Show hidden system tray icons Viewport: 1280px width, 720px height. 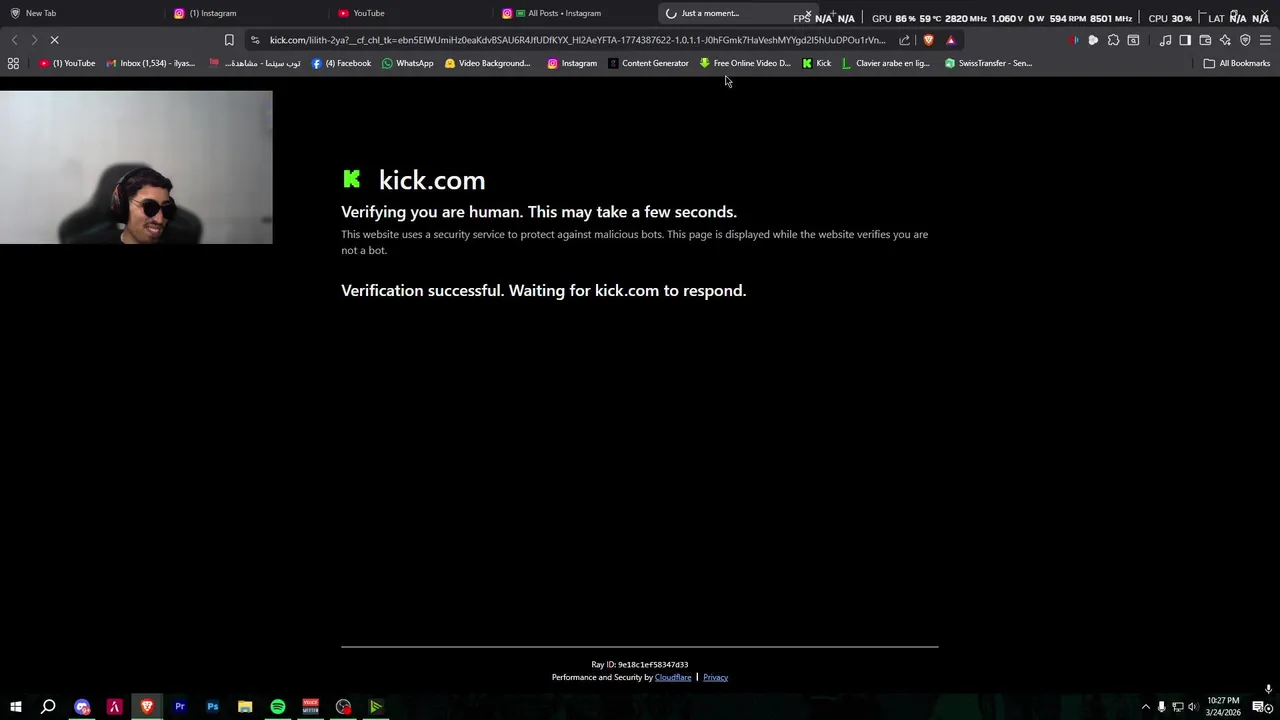[x=1146, y=707]
